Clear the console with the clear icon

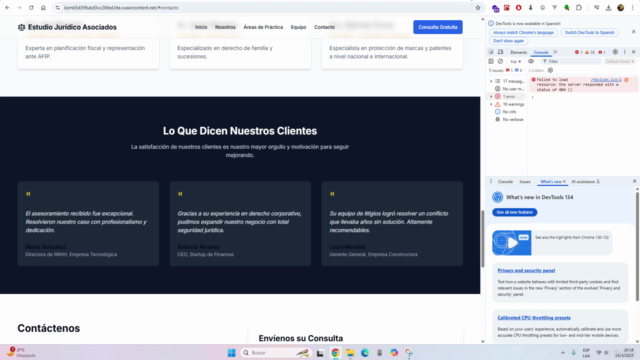tap(500, 61)
